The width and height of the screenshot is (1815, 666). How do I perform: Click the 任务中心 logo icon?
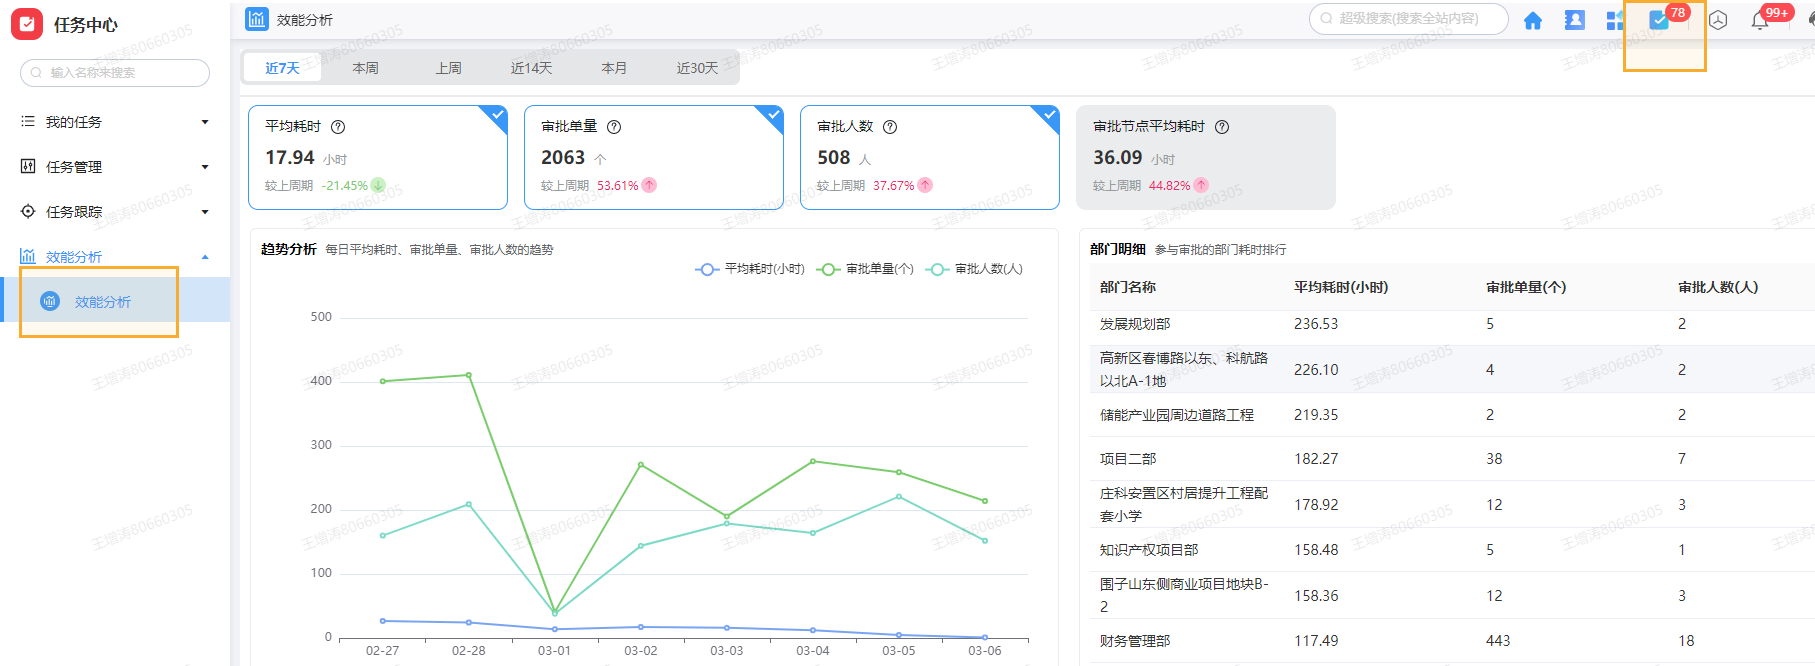point(27,24)
